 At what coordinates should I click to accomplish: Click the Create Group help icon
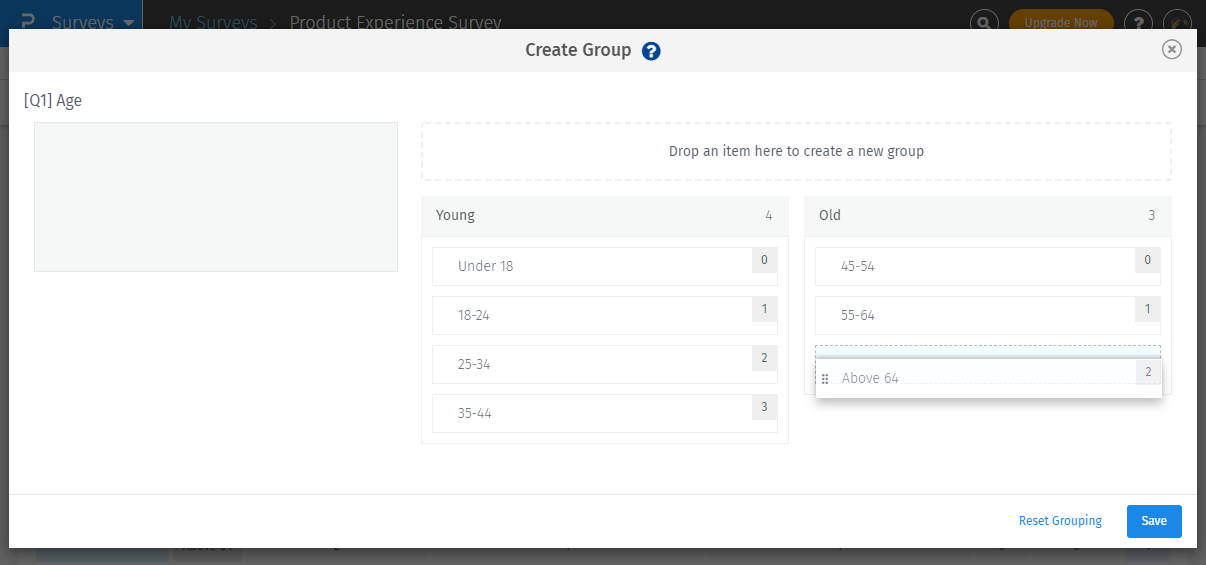(651, 51)
